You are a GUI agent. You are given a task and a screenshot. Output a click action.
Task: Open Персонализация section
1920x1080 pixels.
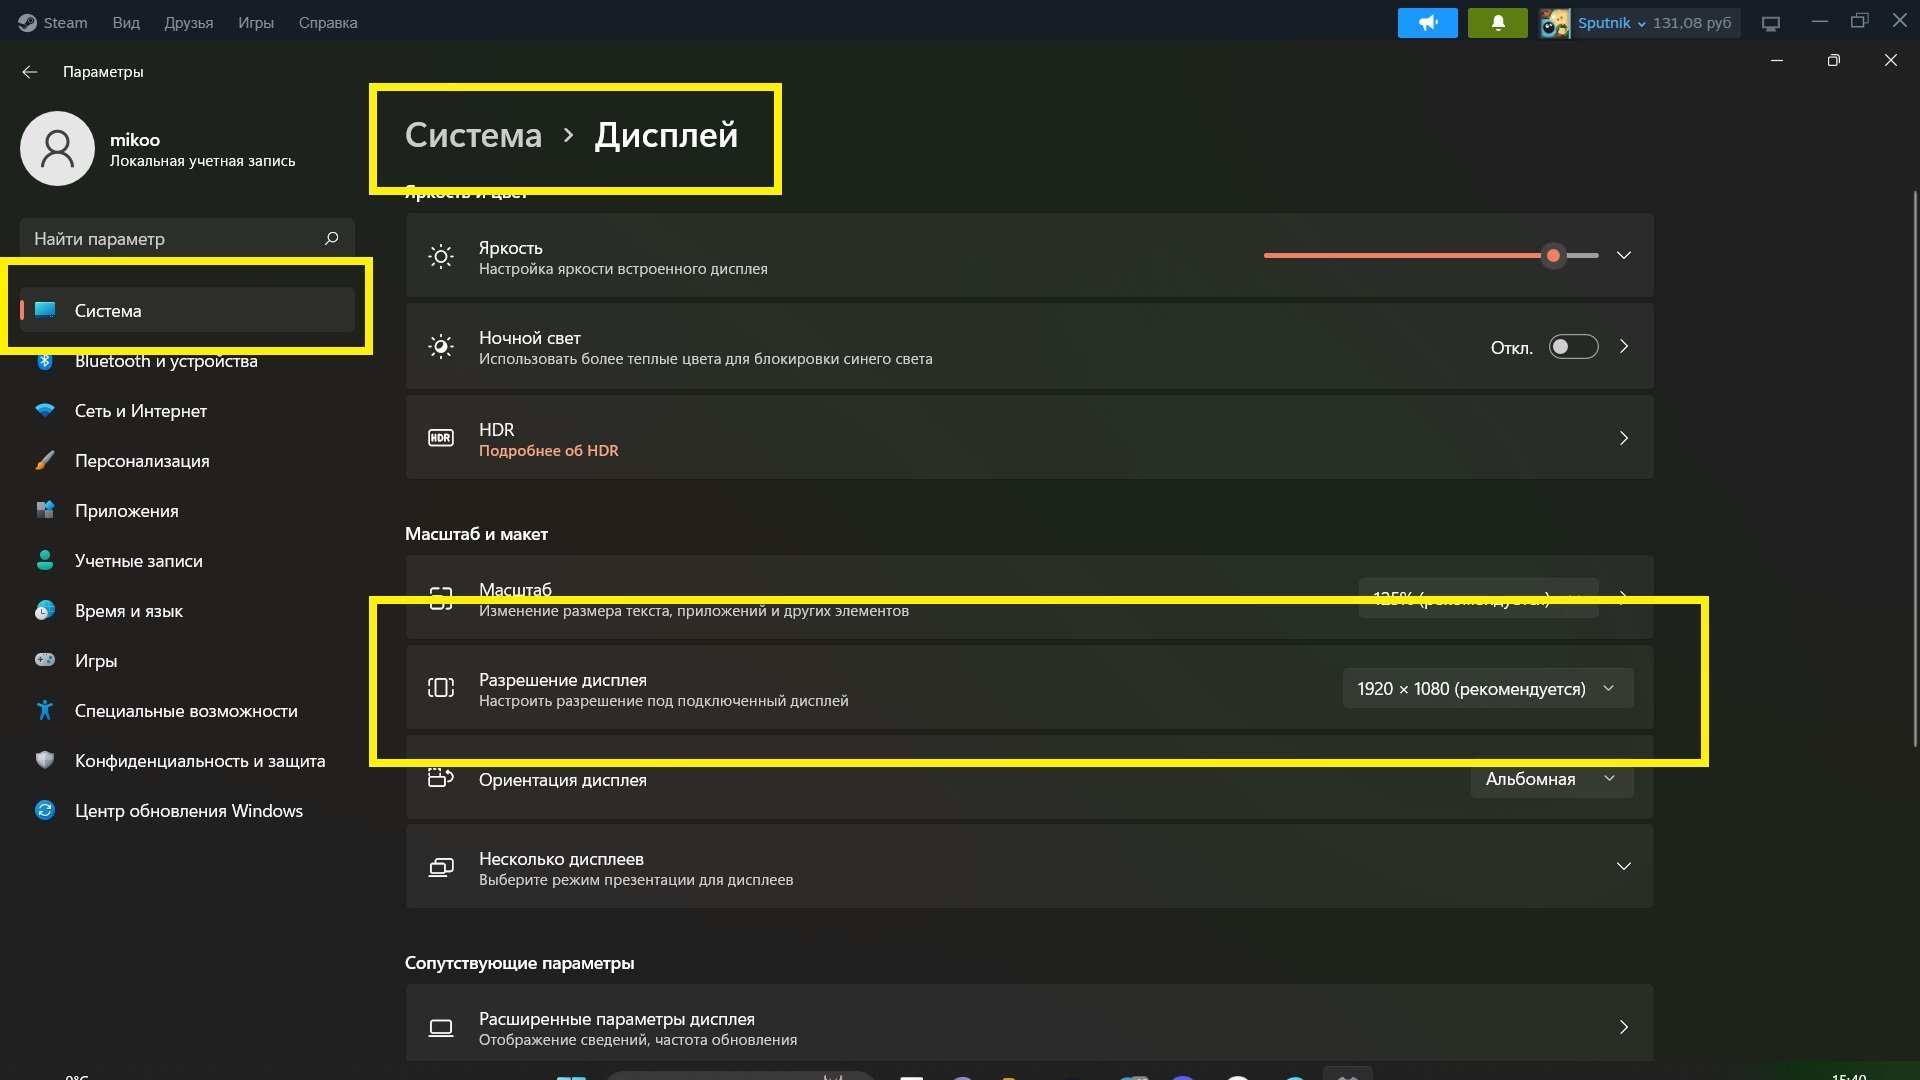tap(187, 461)
